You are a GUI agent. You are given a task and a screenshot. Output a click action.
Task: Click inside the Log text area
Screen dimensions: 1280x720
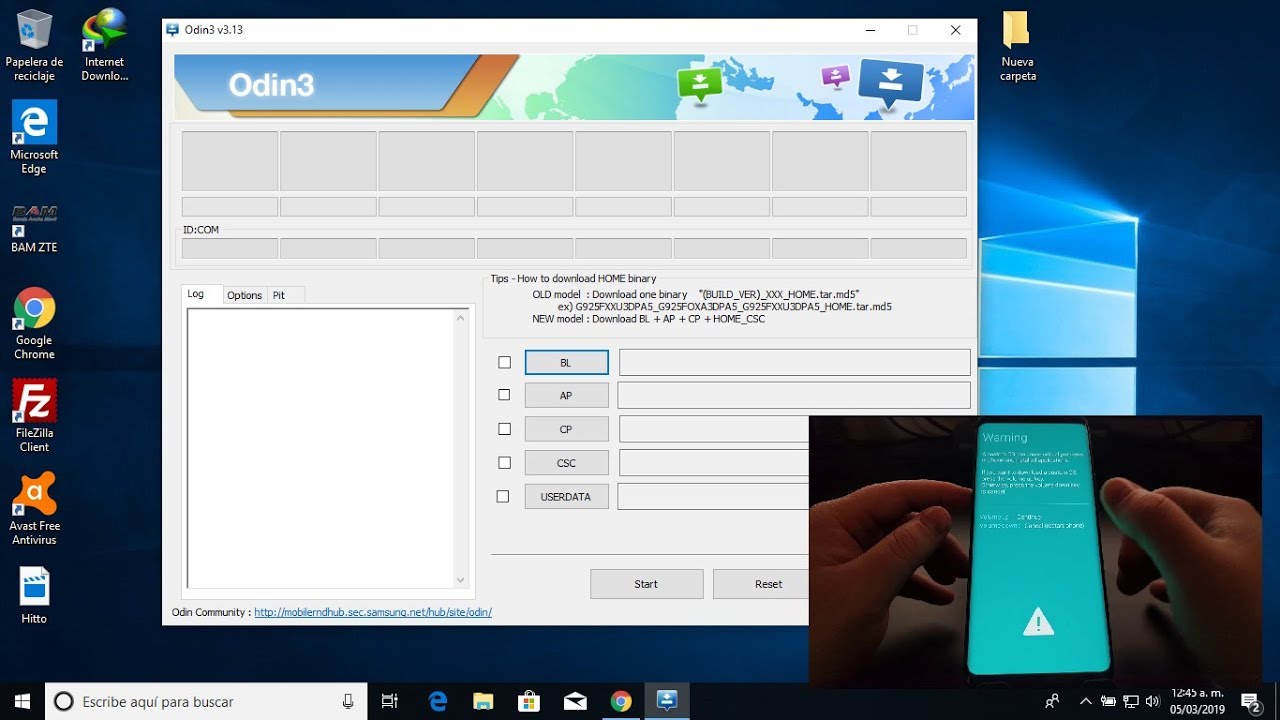[x=320, y=448]
